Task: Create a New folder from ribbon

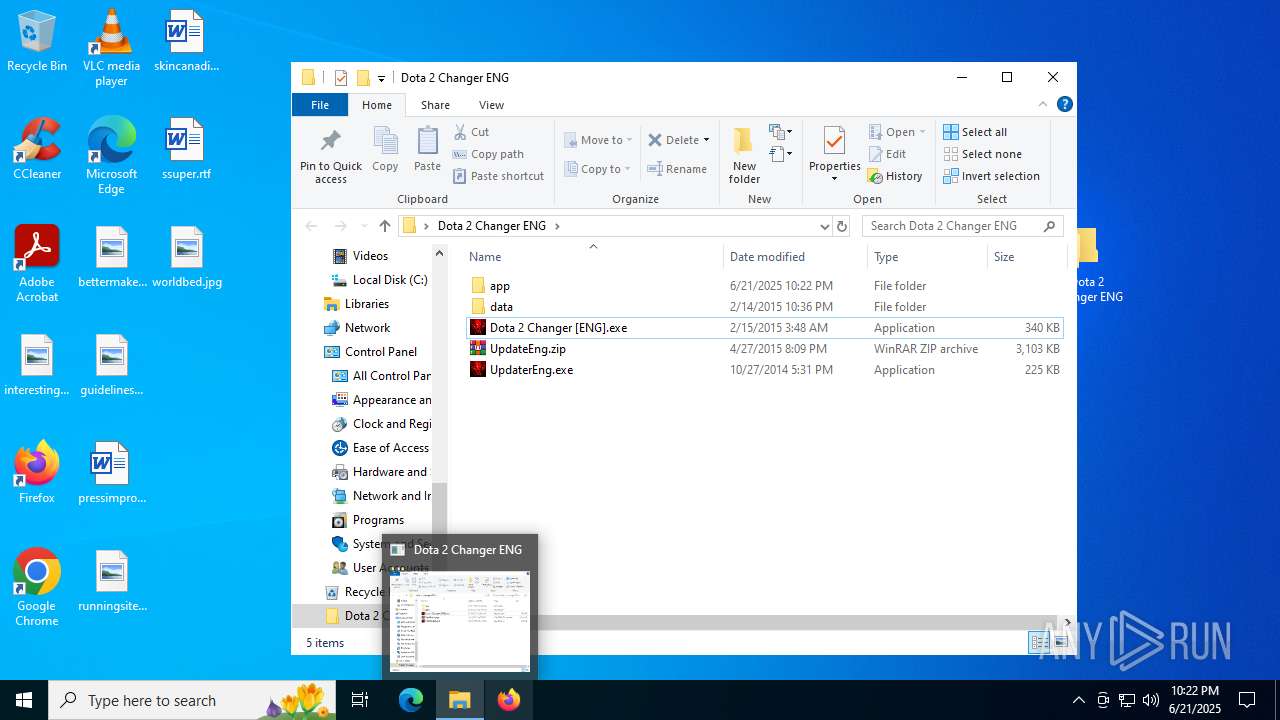Action: [744, 155]
